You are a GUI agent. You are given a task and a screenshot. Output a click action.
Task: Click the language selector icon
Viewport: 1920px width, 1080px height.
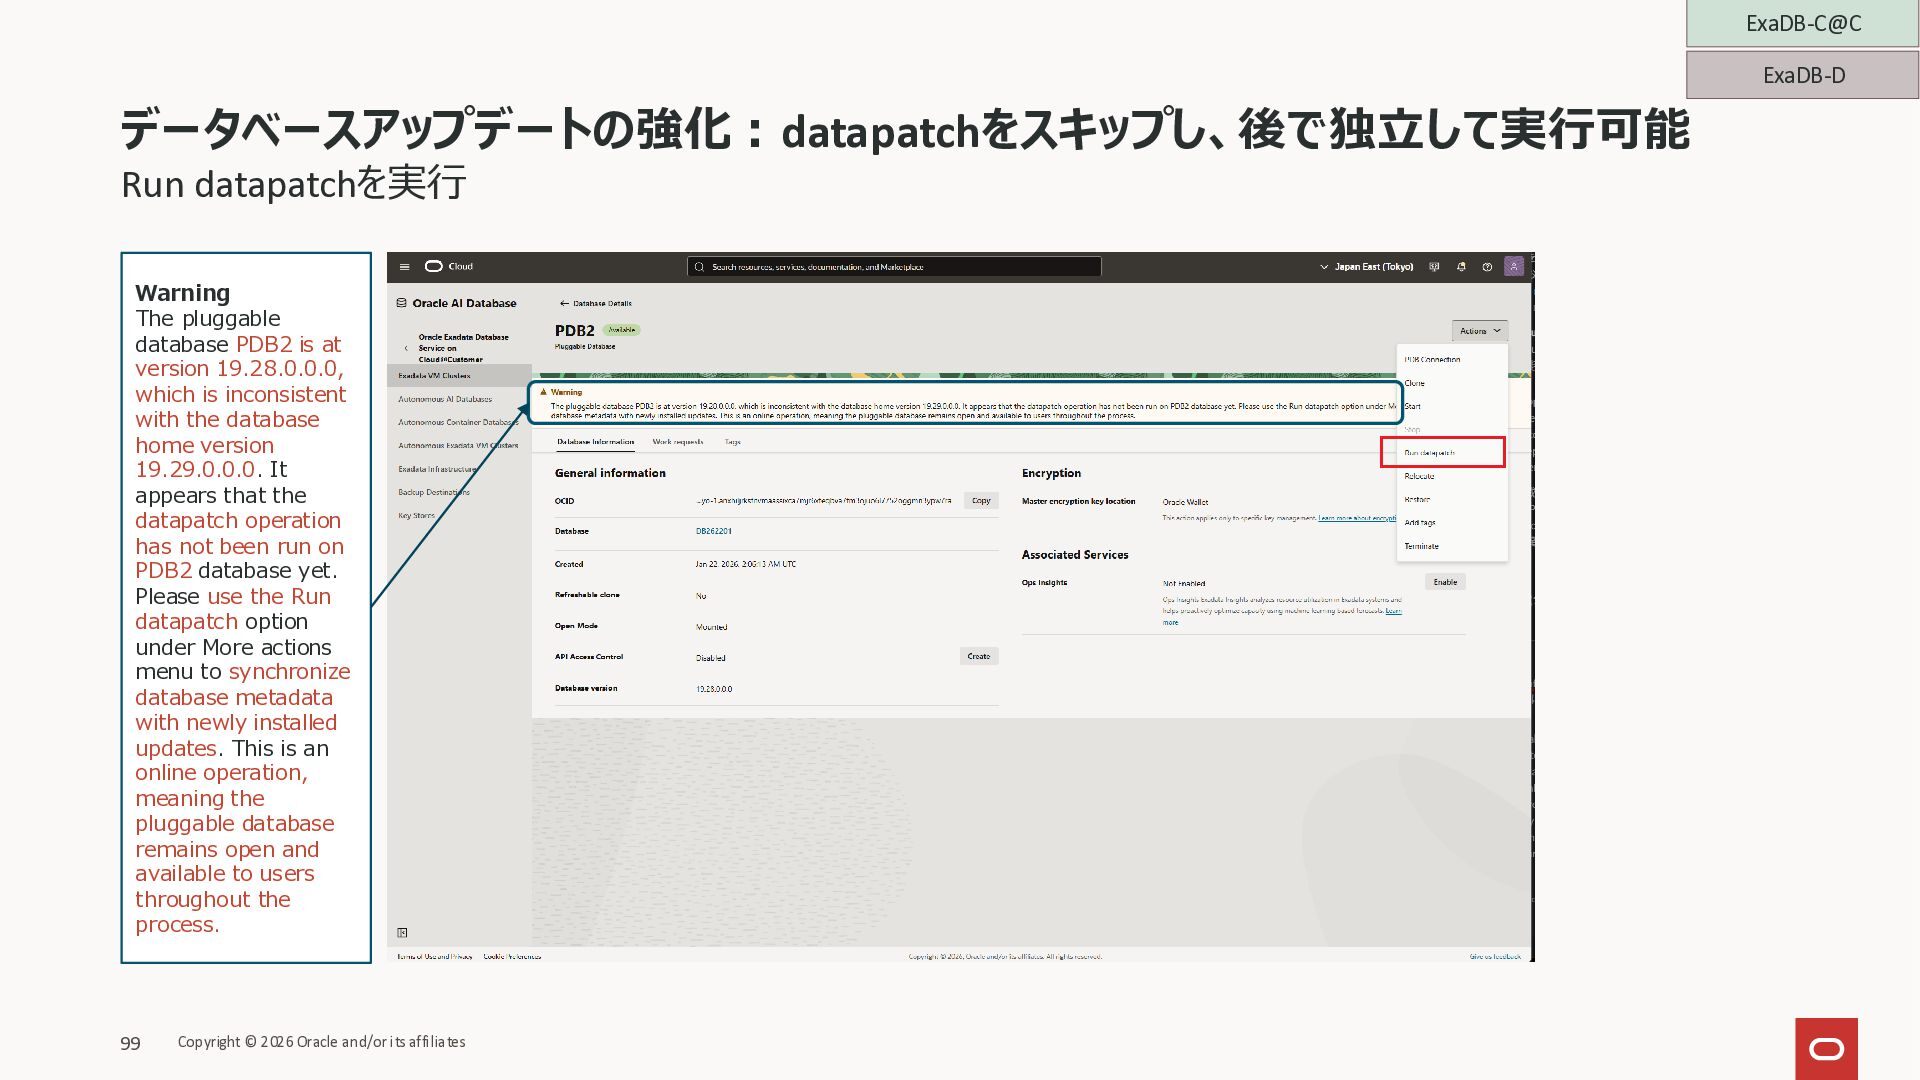1434,267
